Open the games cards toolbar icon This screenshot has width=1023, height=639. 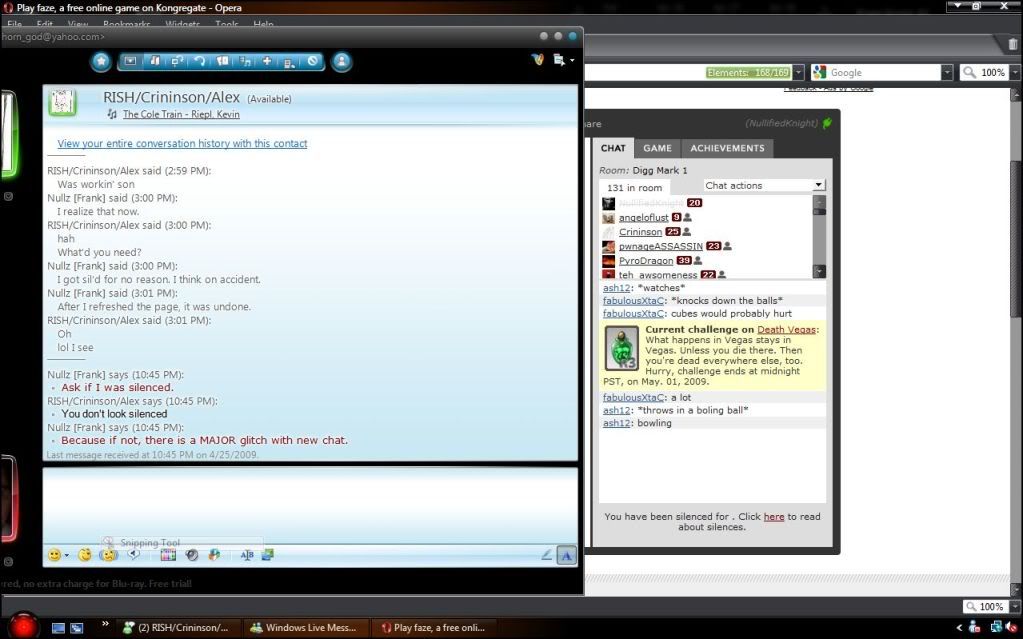[x=222, y=61]
